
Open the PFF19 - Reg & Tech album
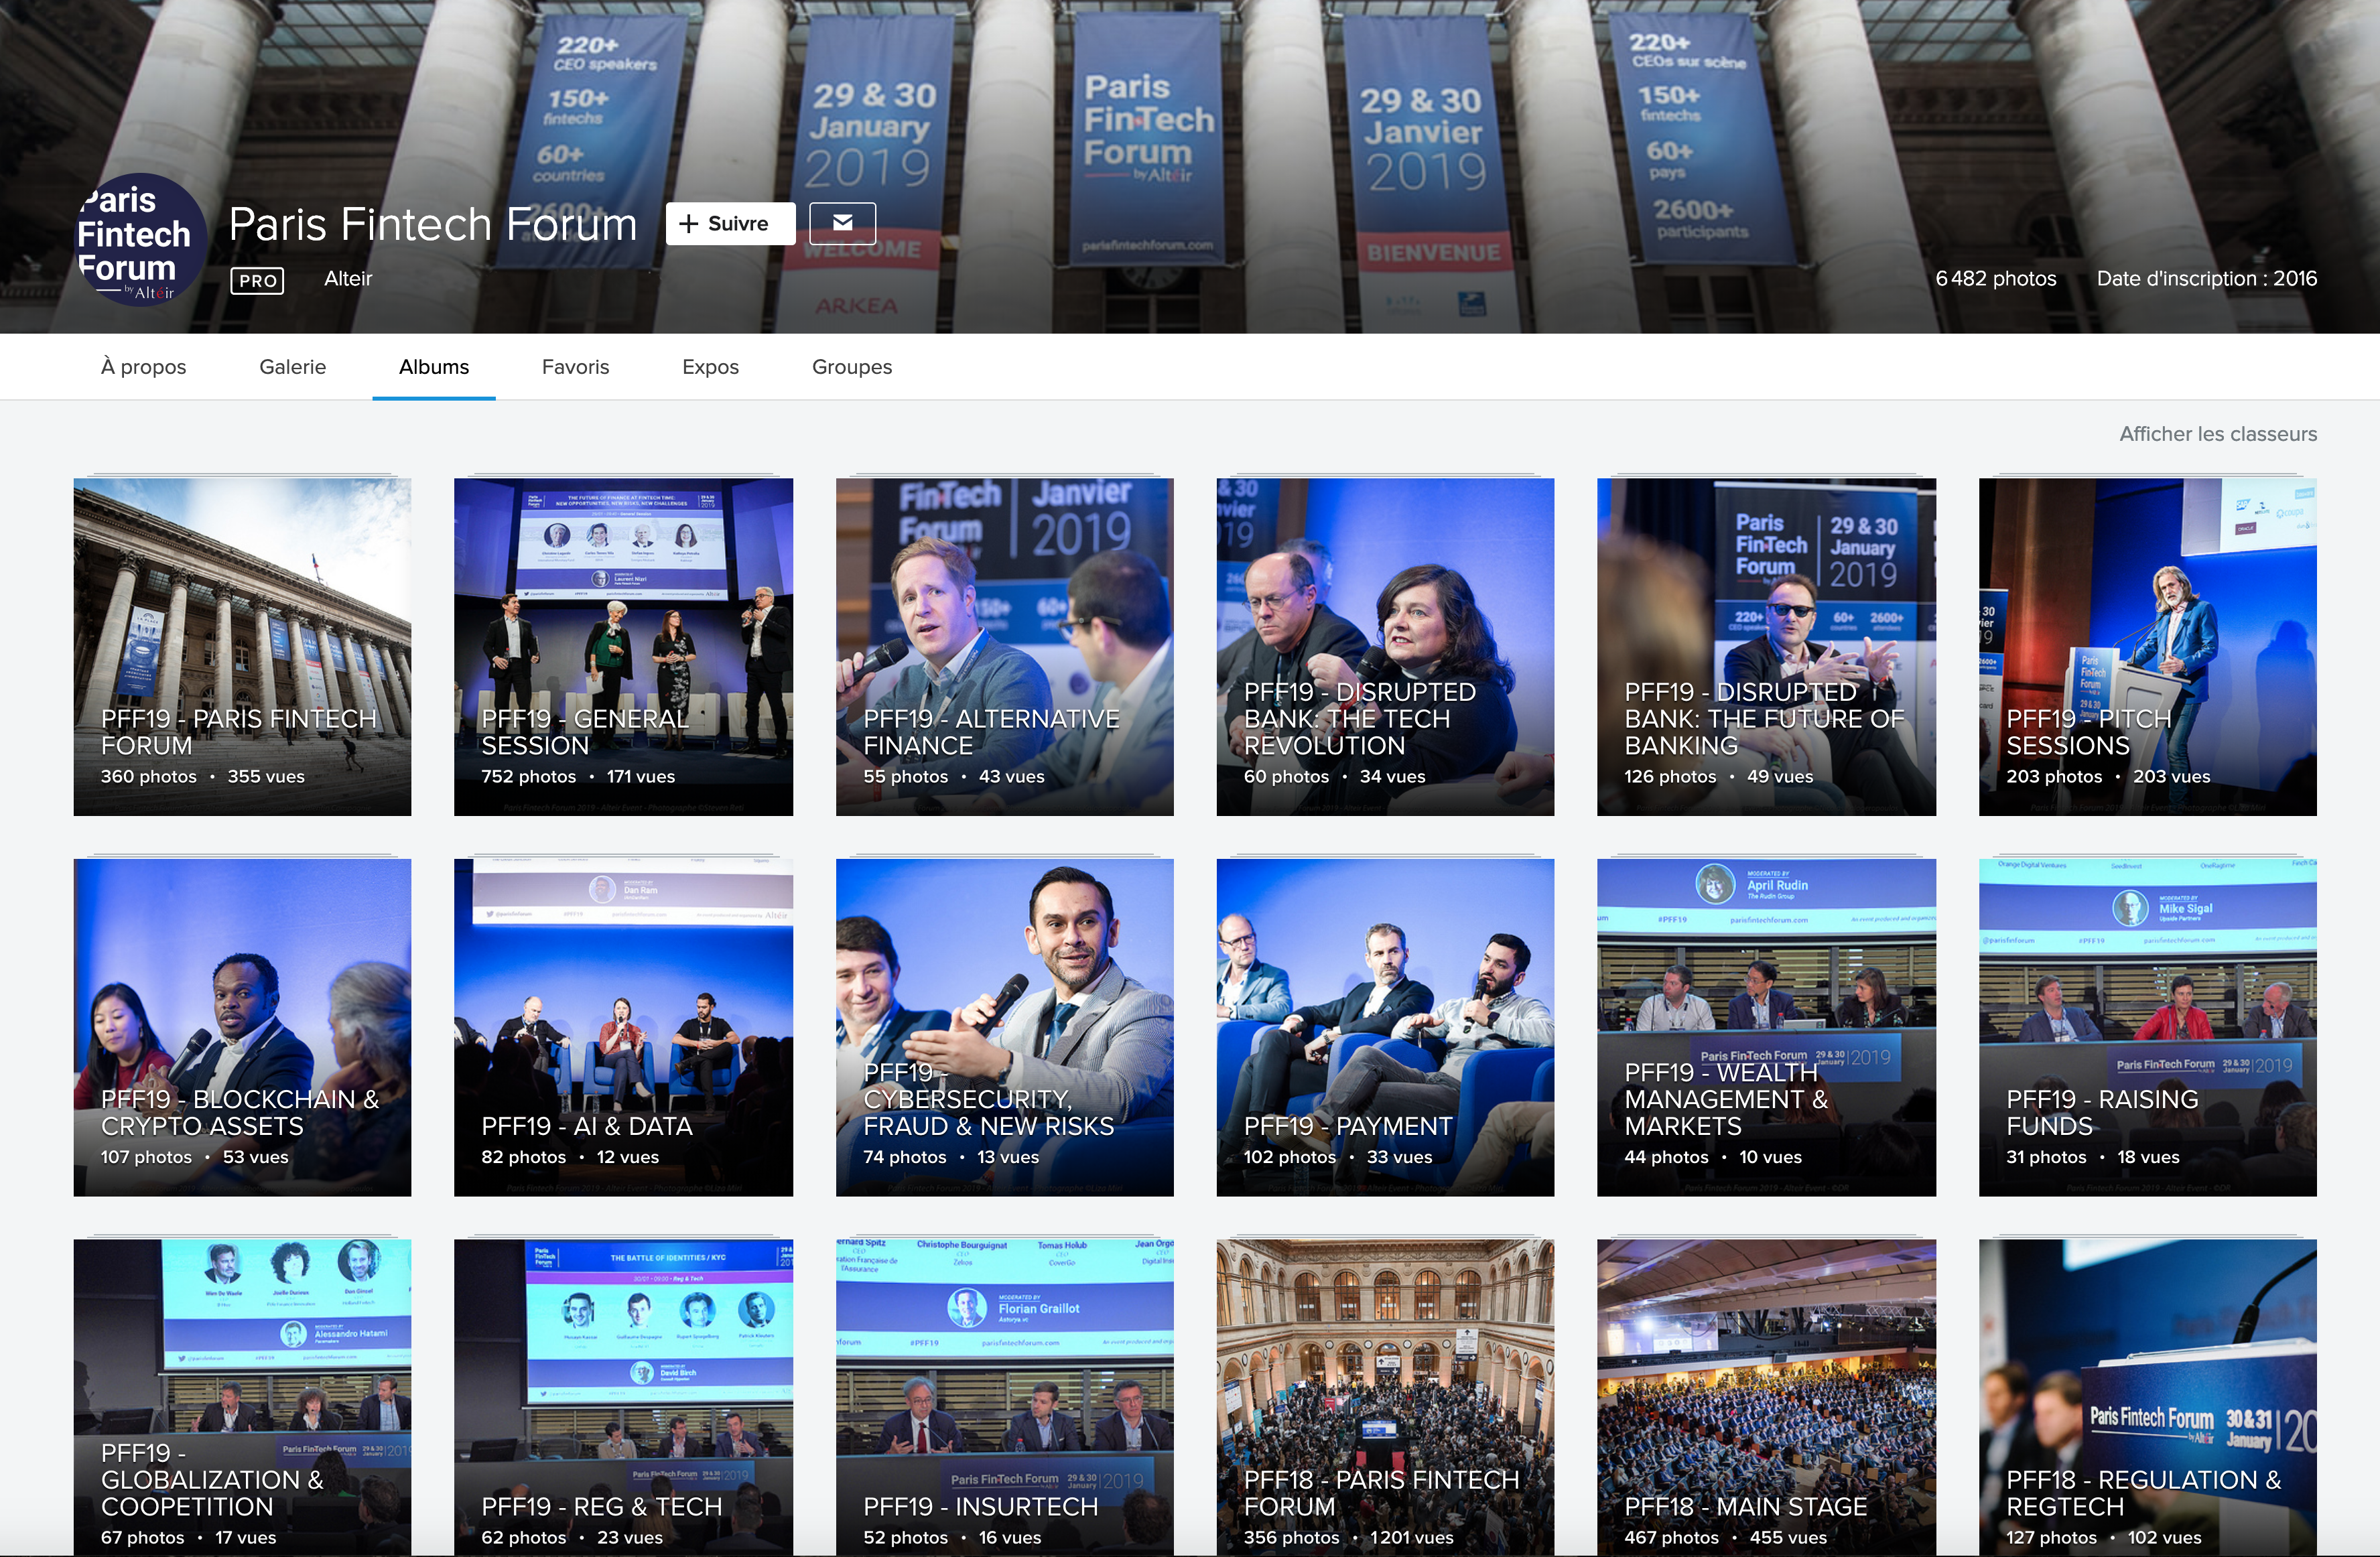(x=623, y=1397)
